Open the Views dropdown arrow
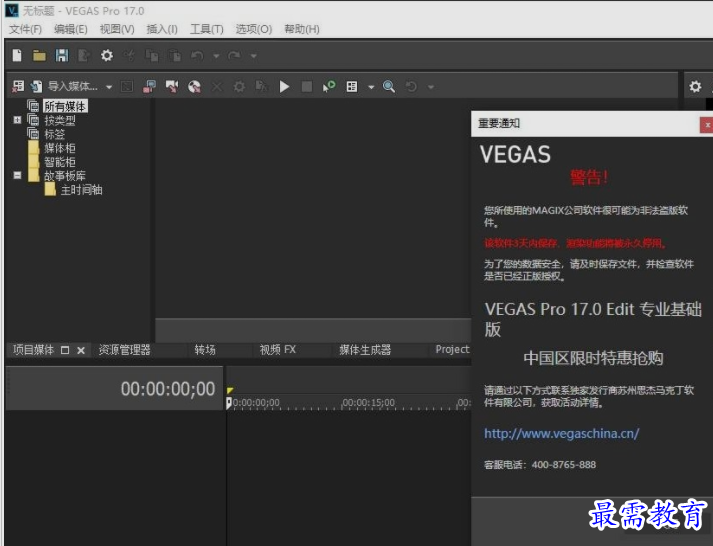Screen dimensions: 713x546 point(371,87)
